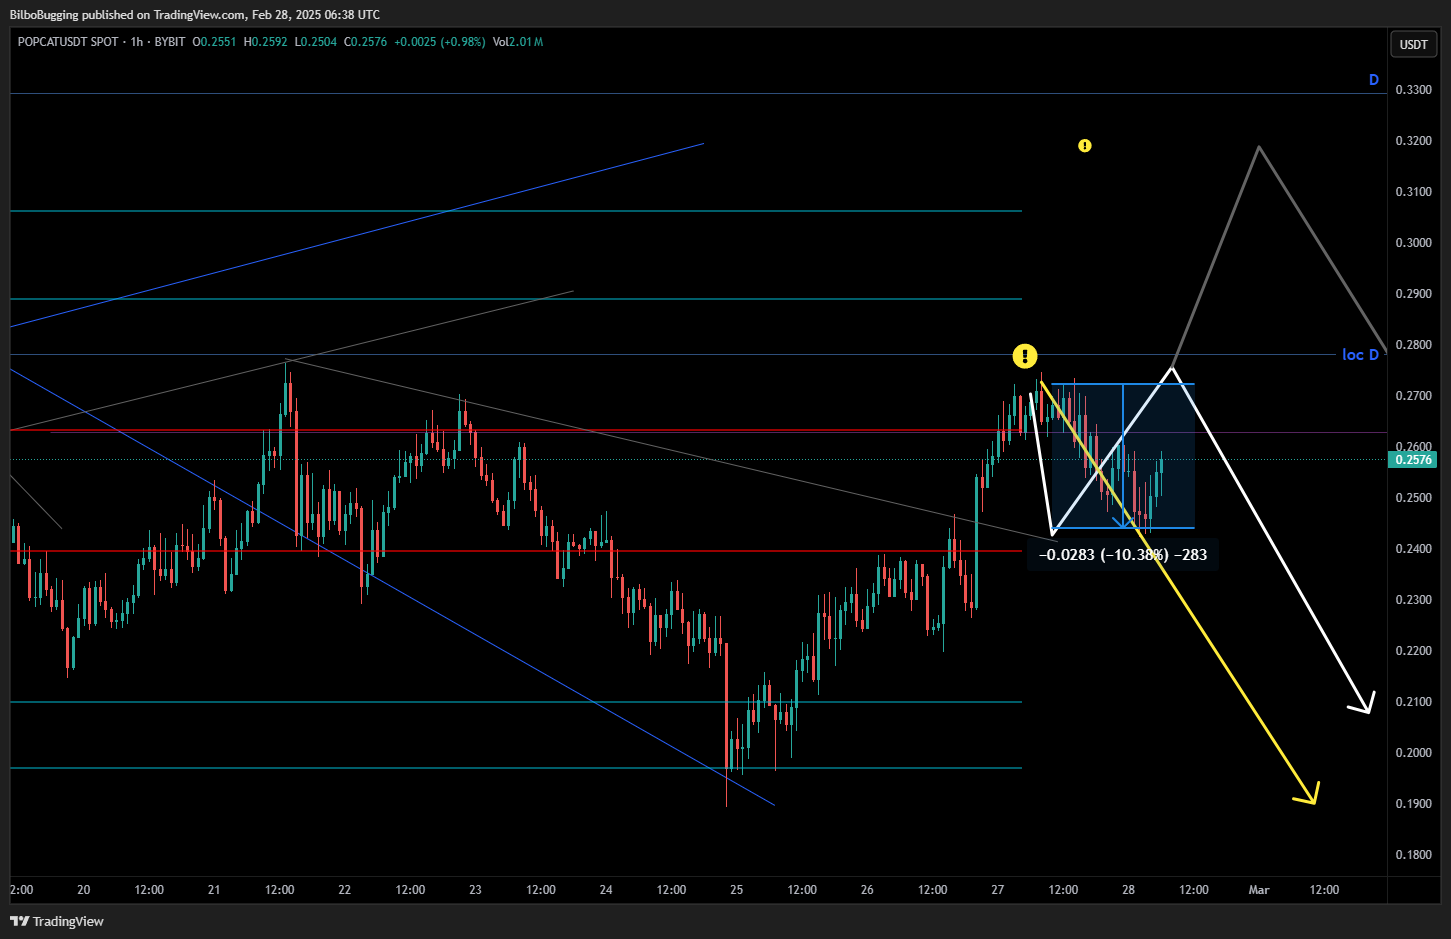Click the USDT currency button
This screenshot has width=1451, height=939.
click(x=1413, y=44)
